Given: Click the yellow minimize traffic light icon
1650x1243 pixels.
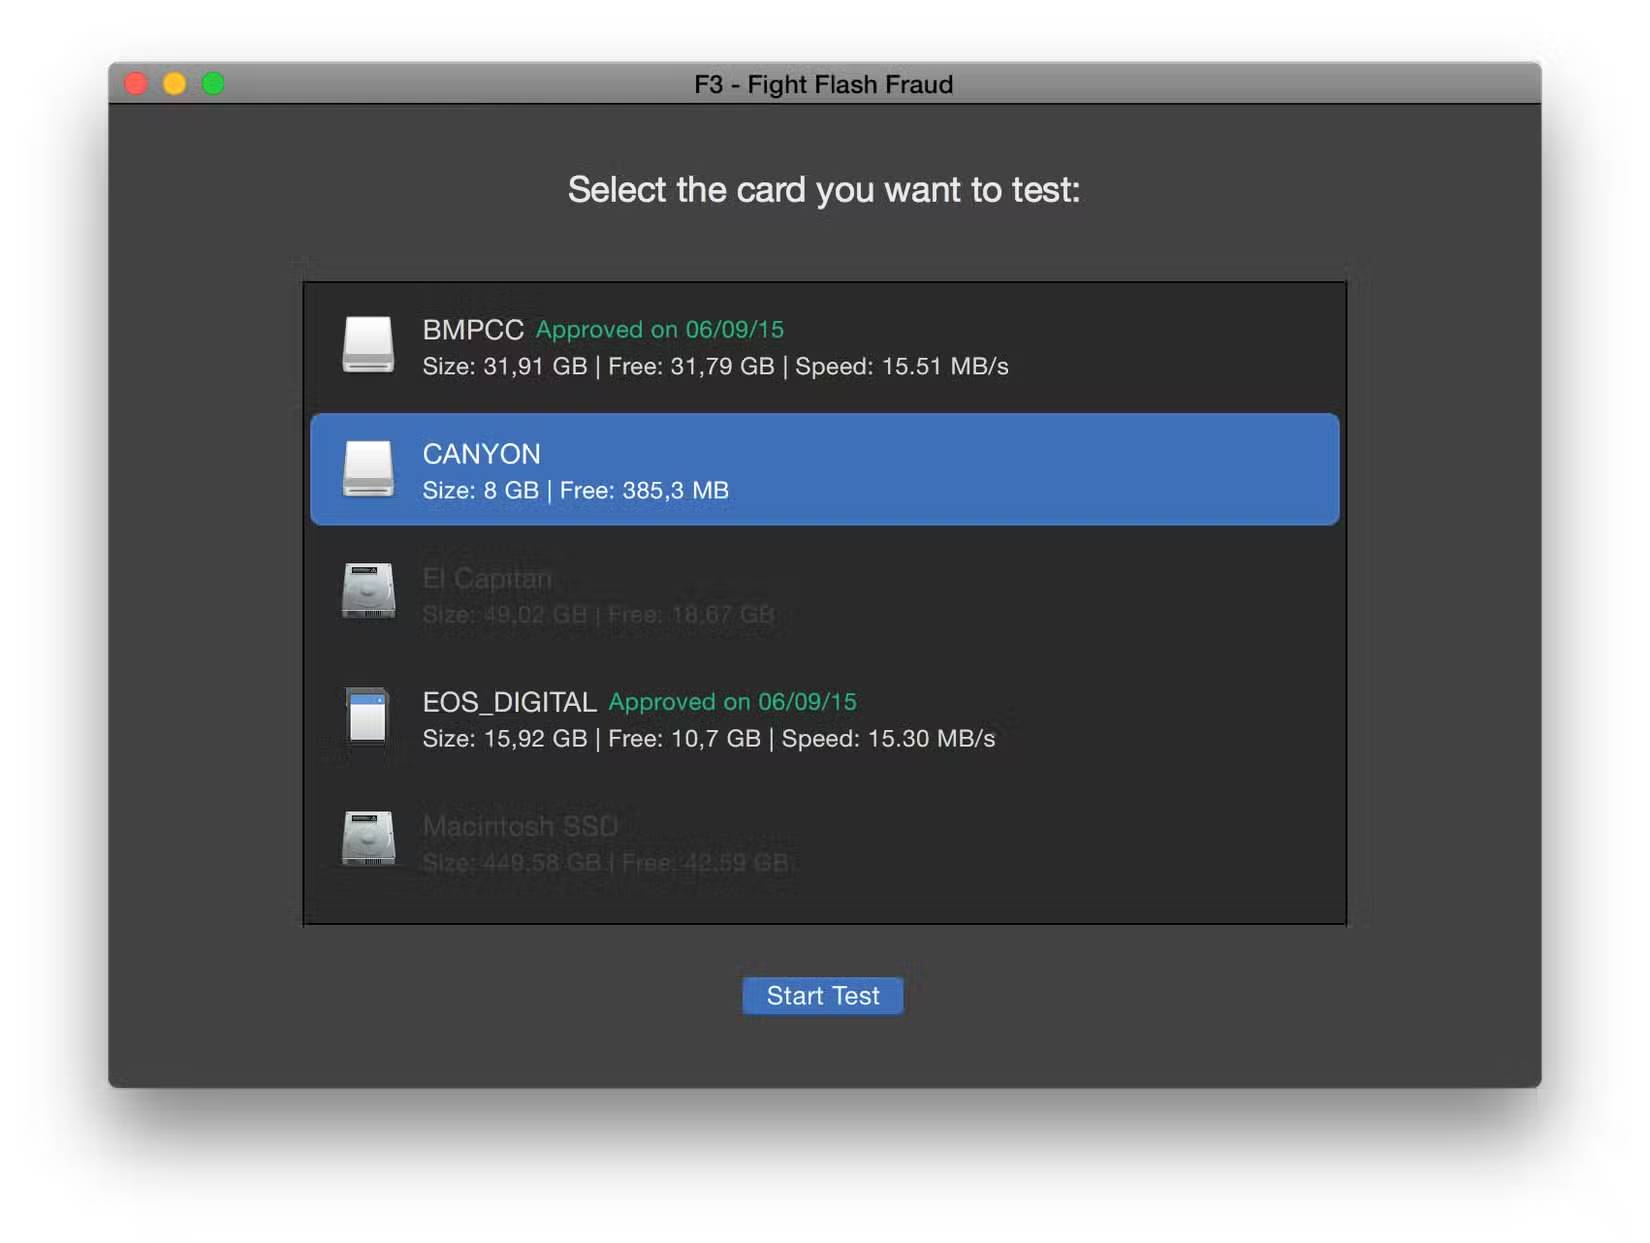Looking at the screenshot, I should point(174,84).
